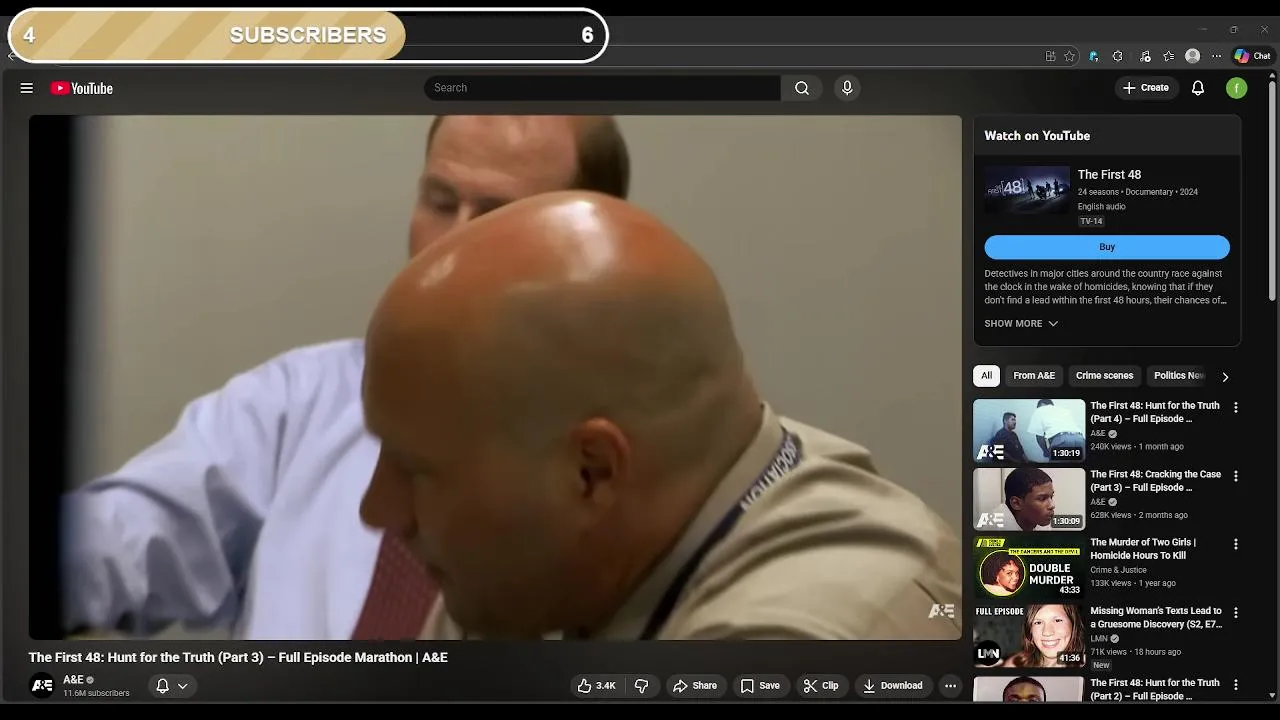Create a Clip of the video
Image resolution: width=1280 pixels, height=720 pixels.
(x=820, y=686)
